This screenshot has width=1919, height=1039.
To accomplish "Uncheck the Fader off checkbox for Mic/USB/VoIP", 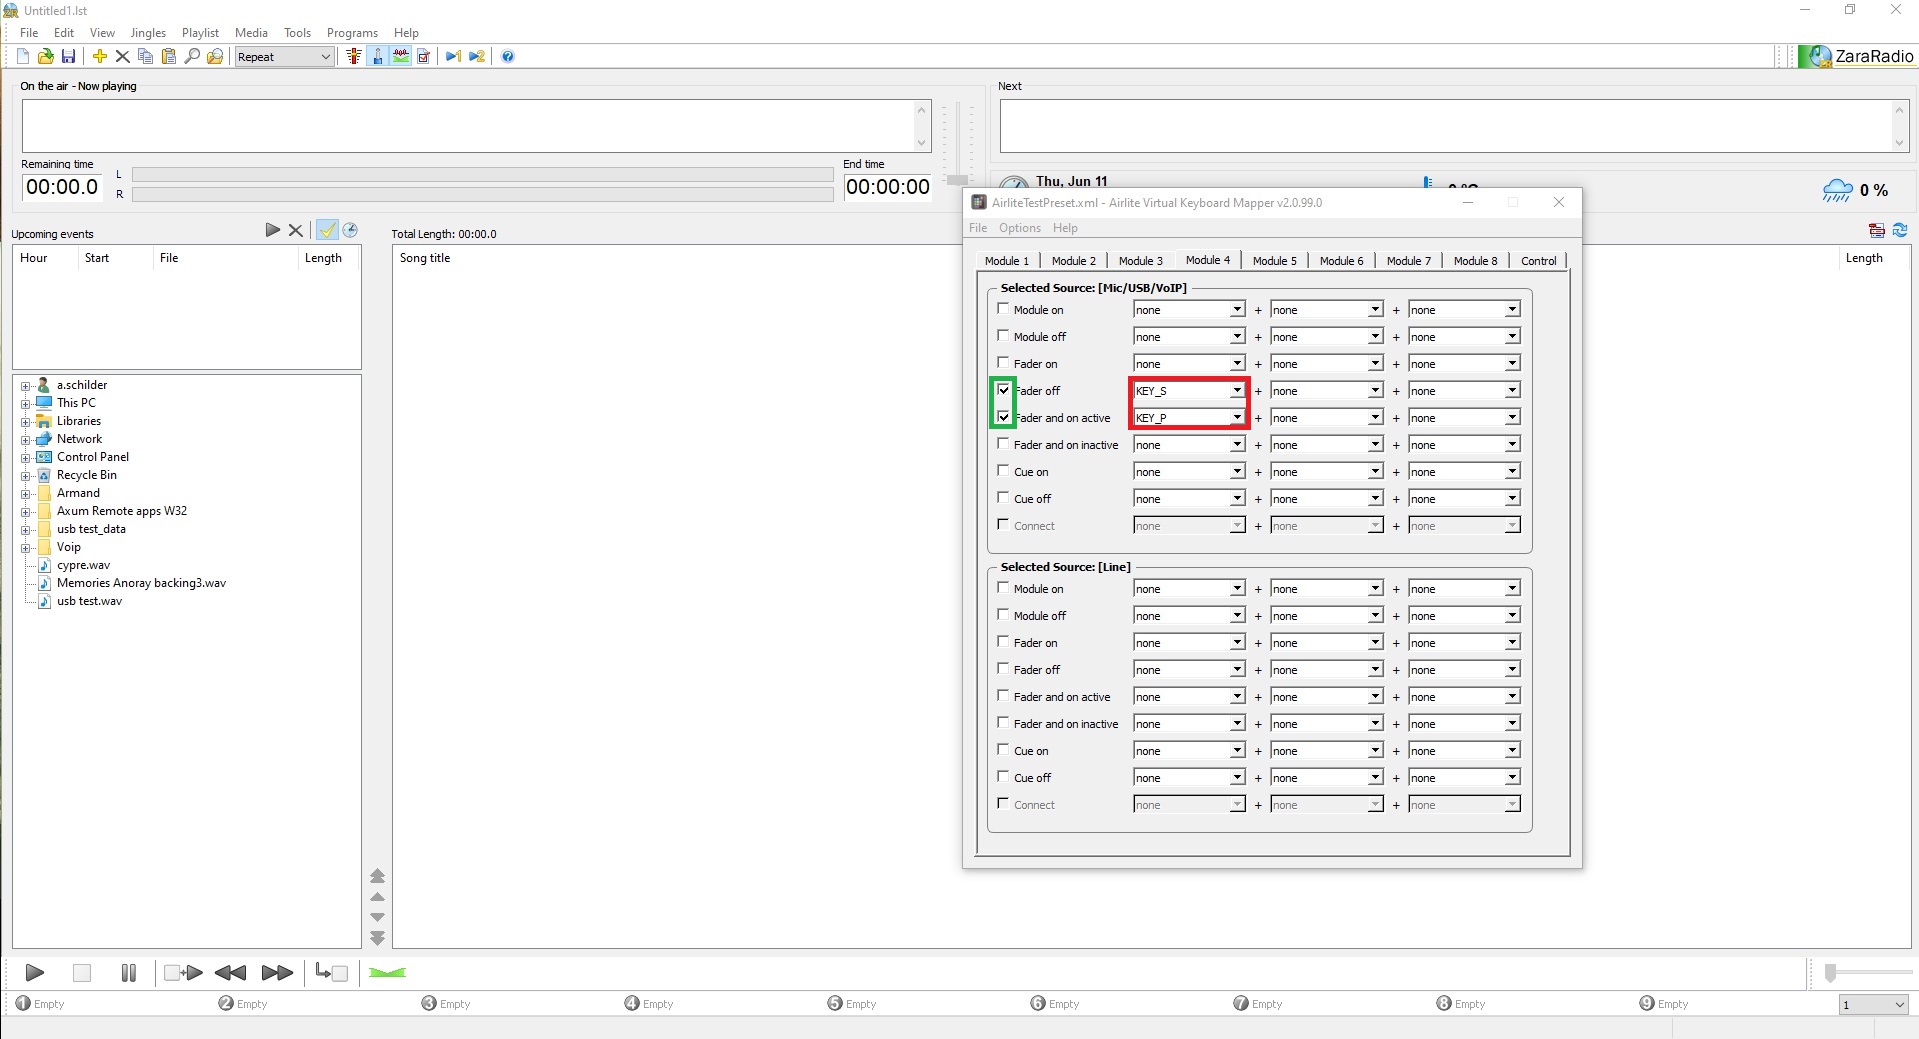I will coord(1003,390).
